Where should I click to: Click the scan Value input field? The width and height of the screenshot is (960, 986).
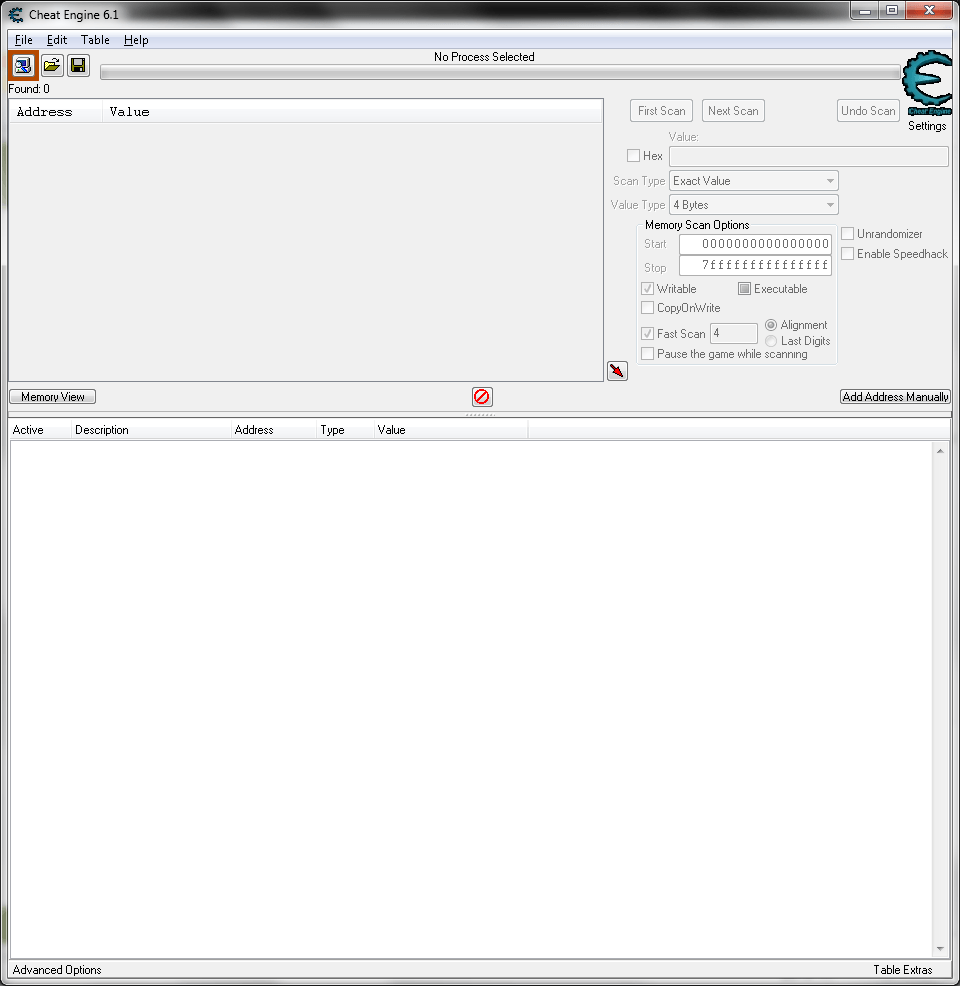tap(808, 156)
